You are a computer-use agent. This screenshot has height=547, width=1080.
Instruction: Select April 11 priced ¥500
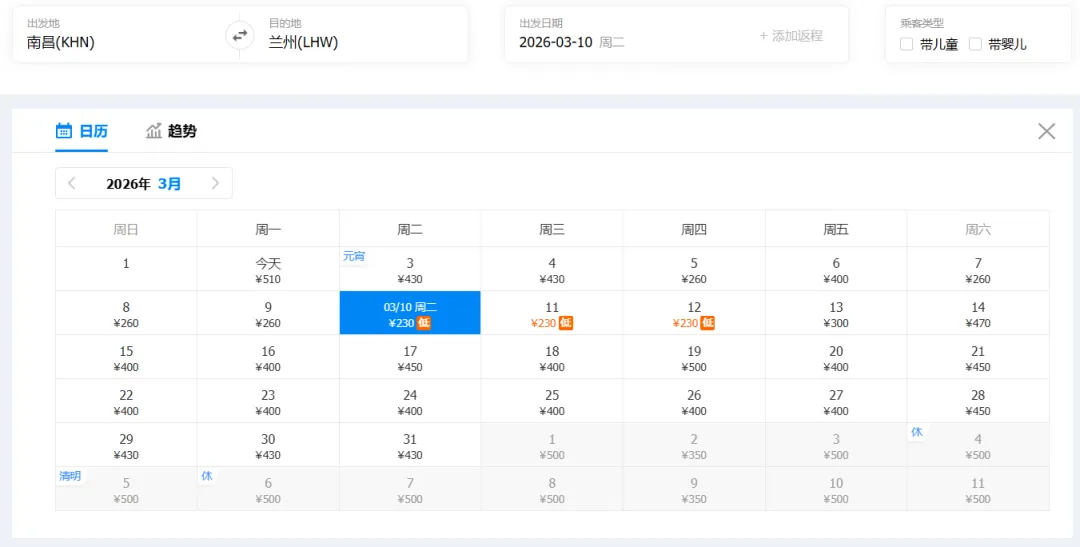978,489
